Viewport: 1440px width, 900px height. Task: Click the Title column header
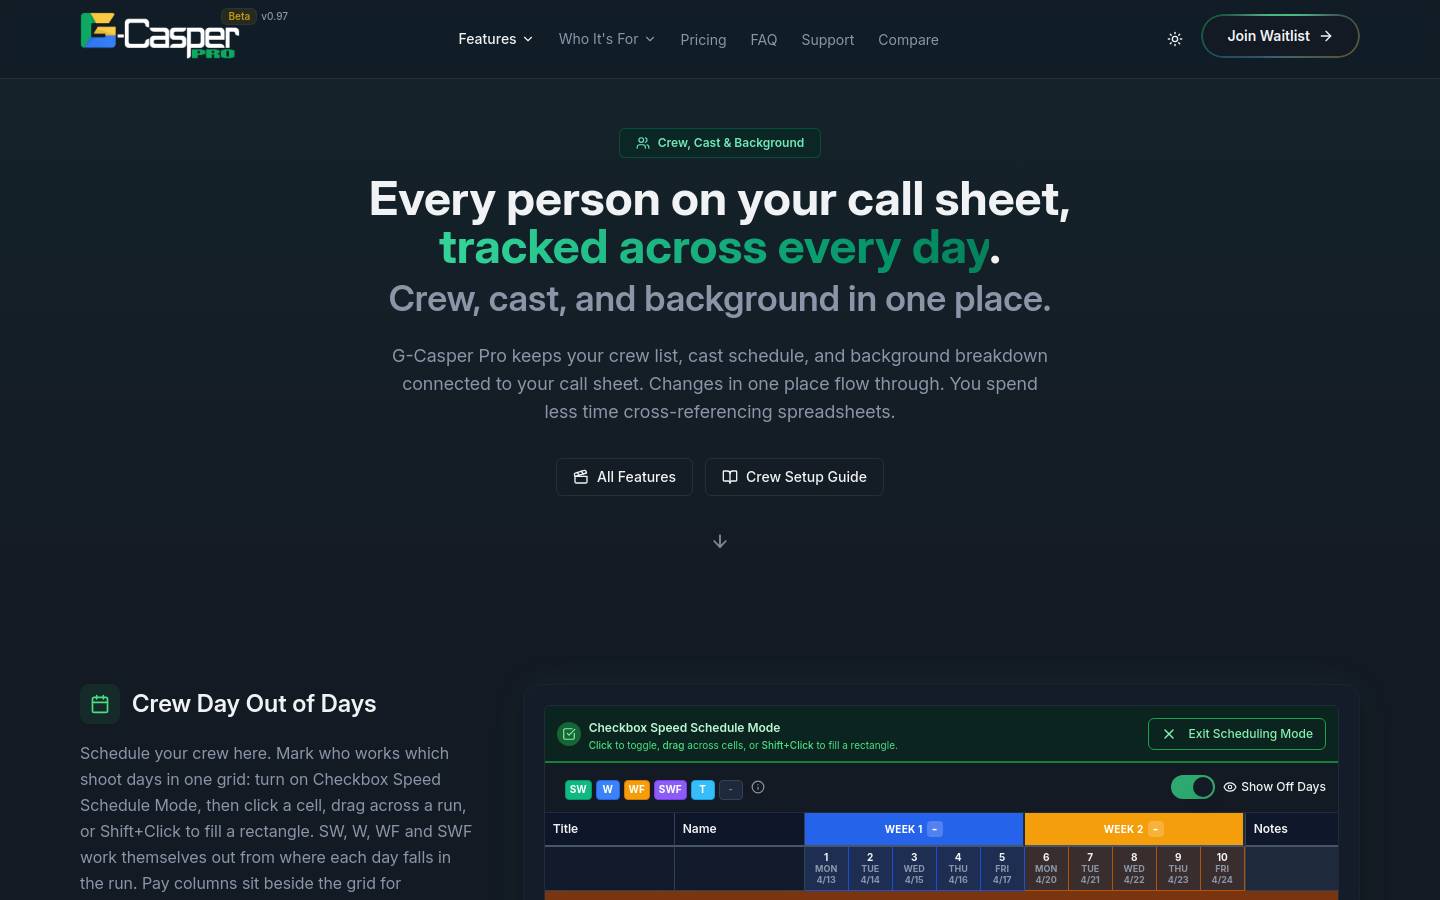point(609,829)
